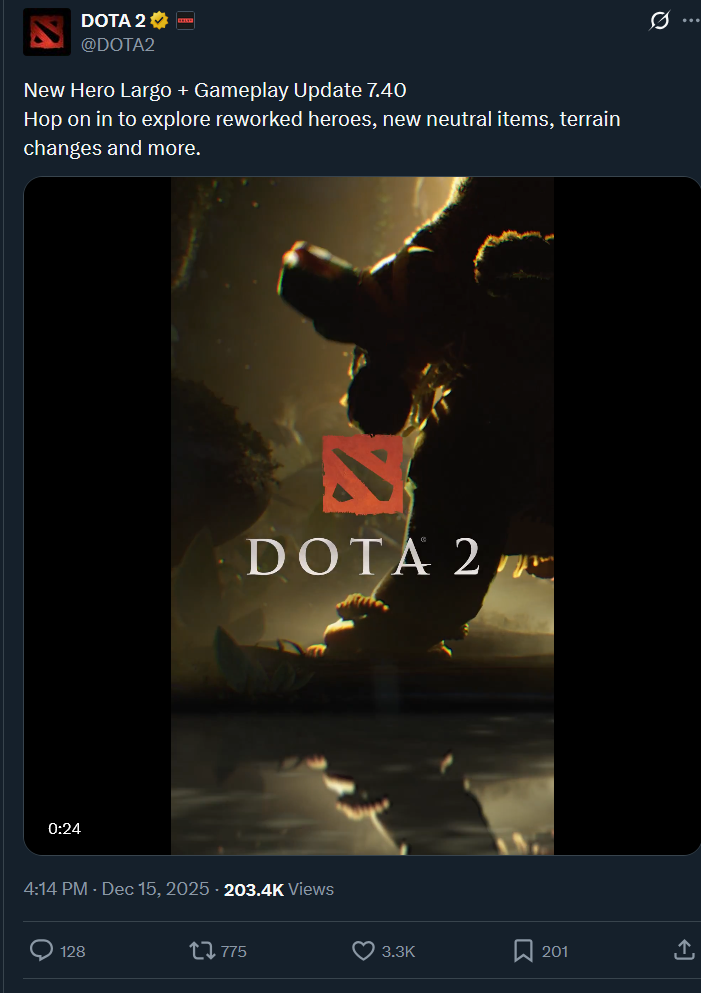Play the Largo announcement video
Viewport: 701px width, 993px height.
(x=362, y=515)
